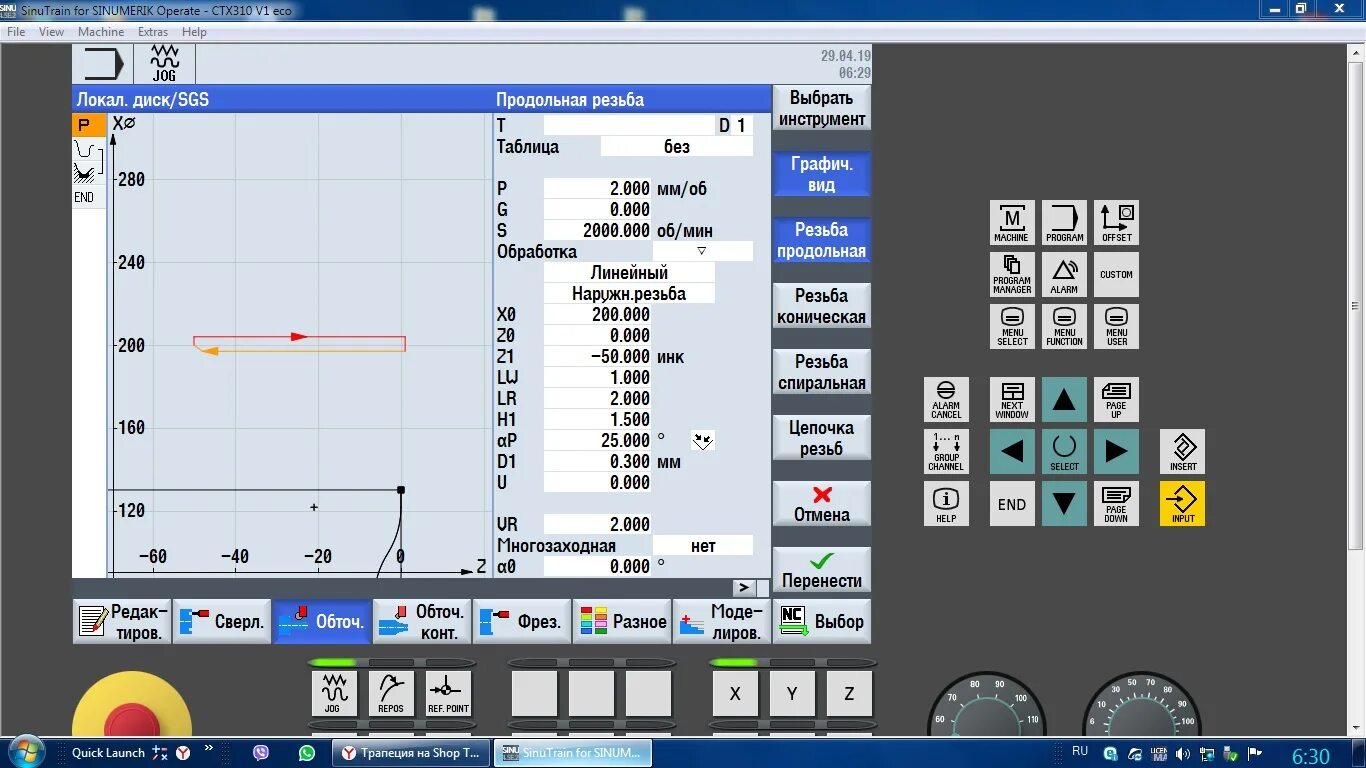The height and width of the screenshot is (768, 1366).
Task: Open the Machine menu
Action: [101, 32]
